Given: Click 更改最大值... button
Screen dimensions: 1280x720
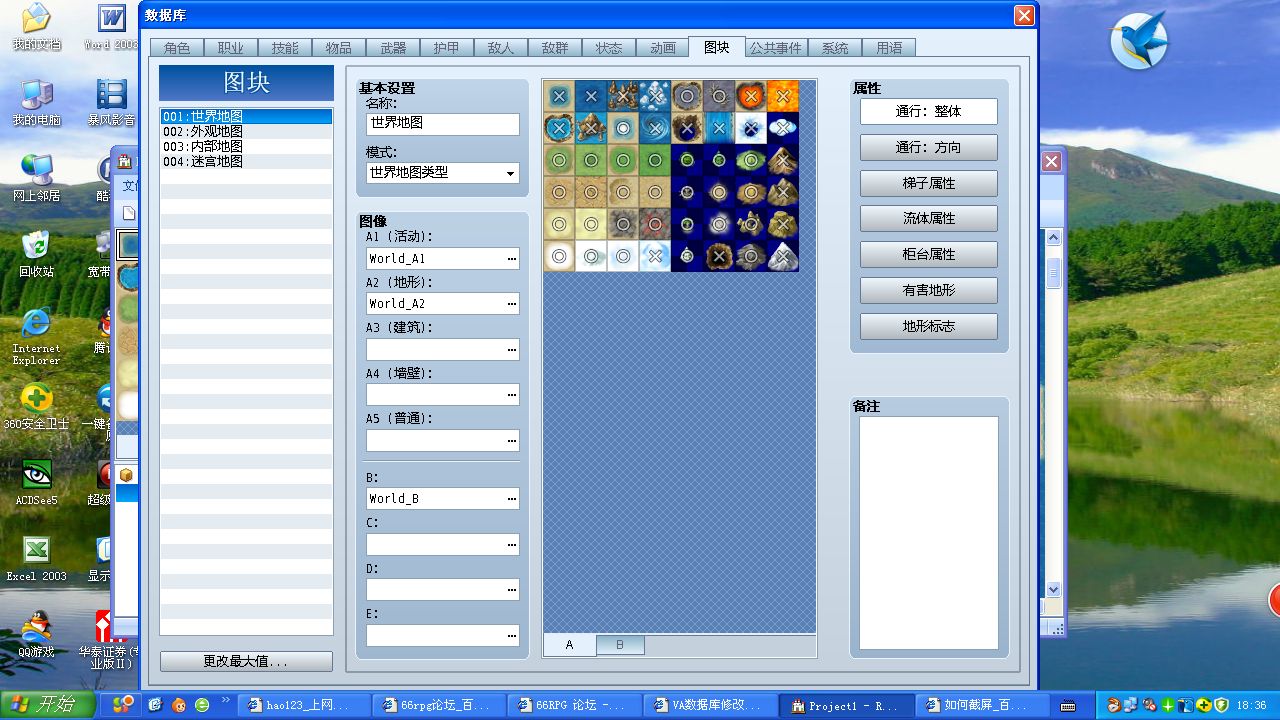Looking at the screenshot, I should click(x=246, y=661).
